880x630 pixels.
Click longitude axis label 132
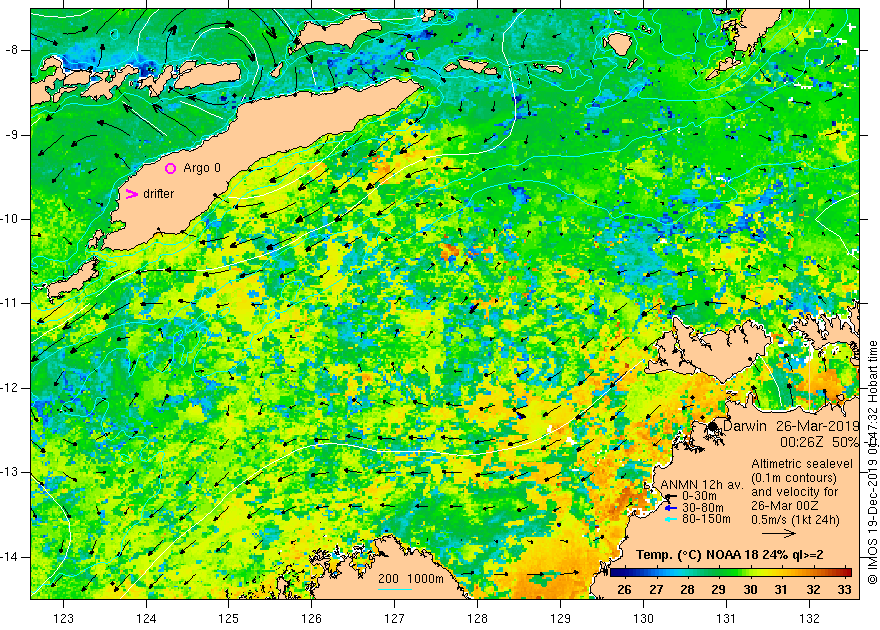pyautogui.click(x=809, y=618)
